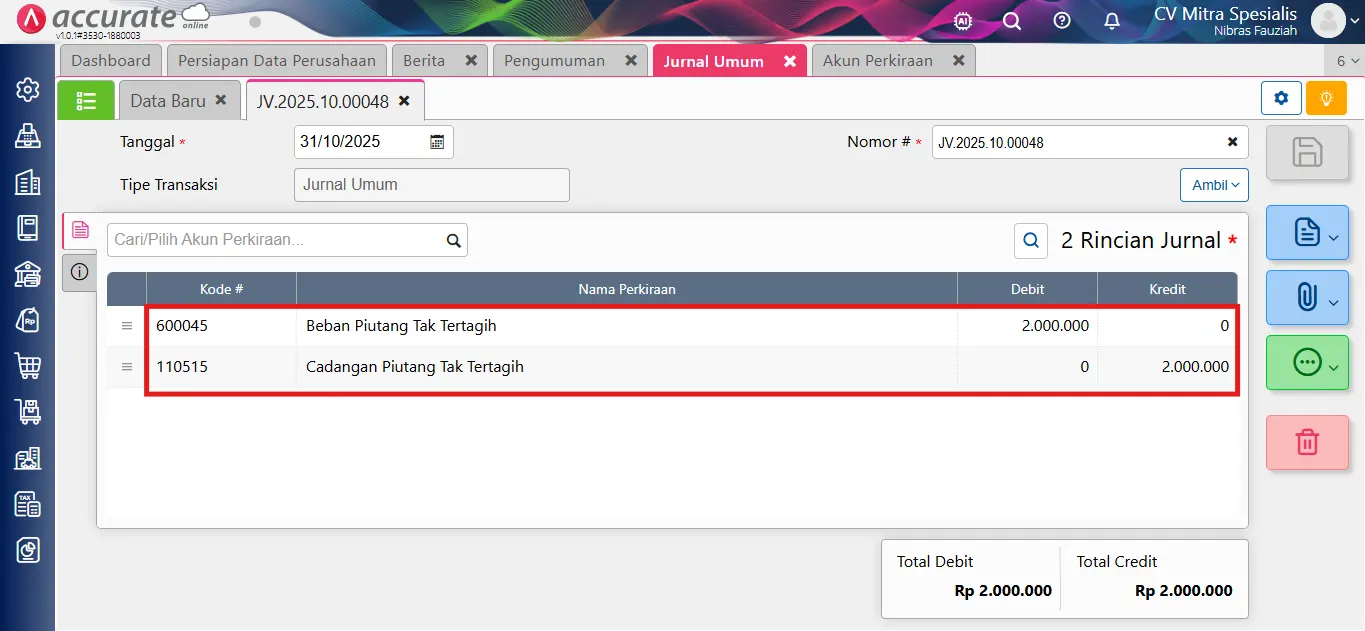The height and width of the screenshot is (631, 1365).
Task: Switch to the Akun Perkiraan tab
Action: (x=877, y=61)
